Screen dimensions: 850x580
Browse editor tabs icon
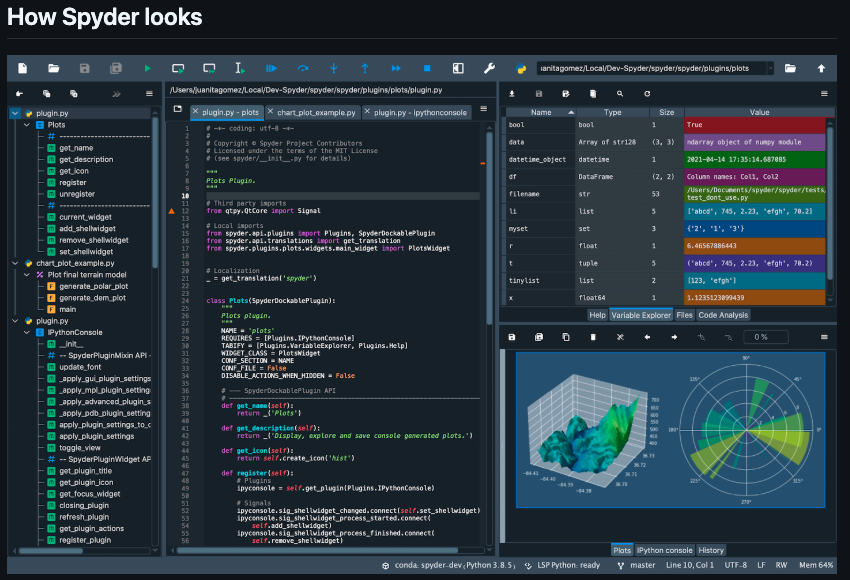coord(177,109)
